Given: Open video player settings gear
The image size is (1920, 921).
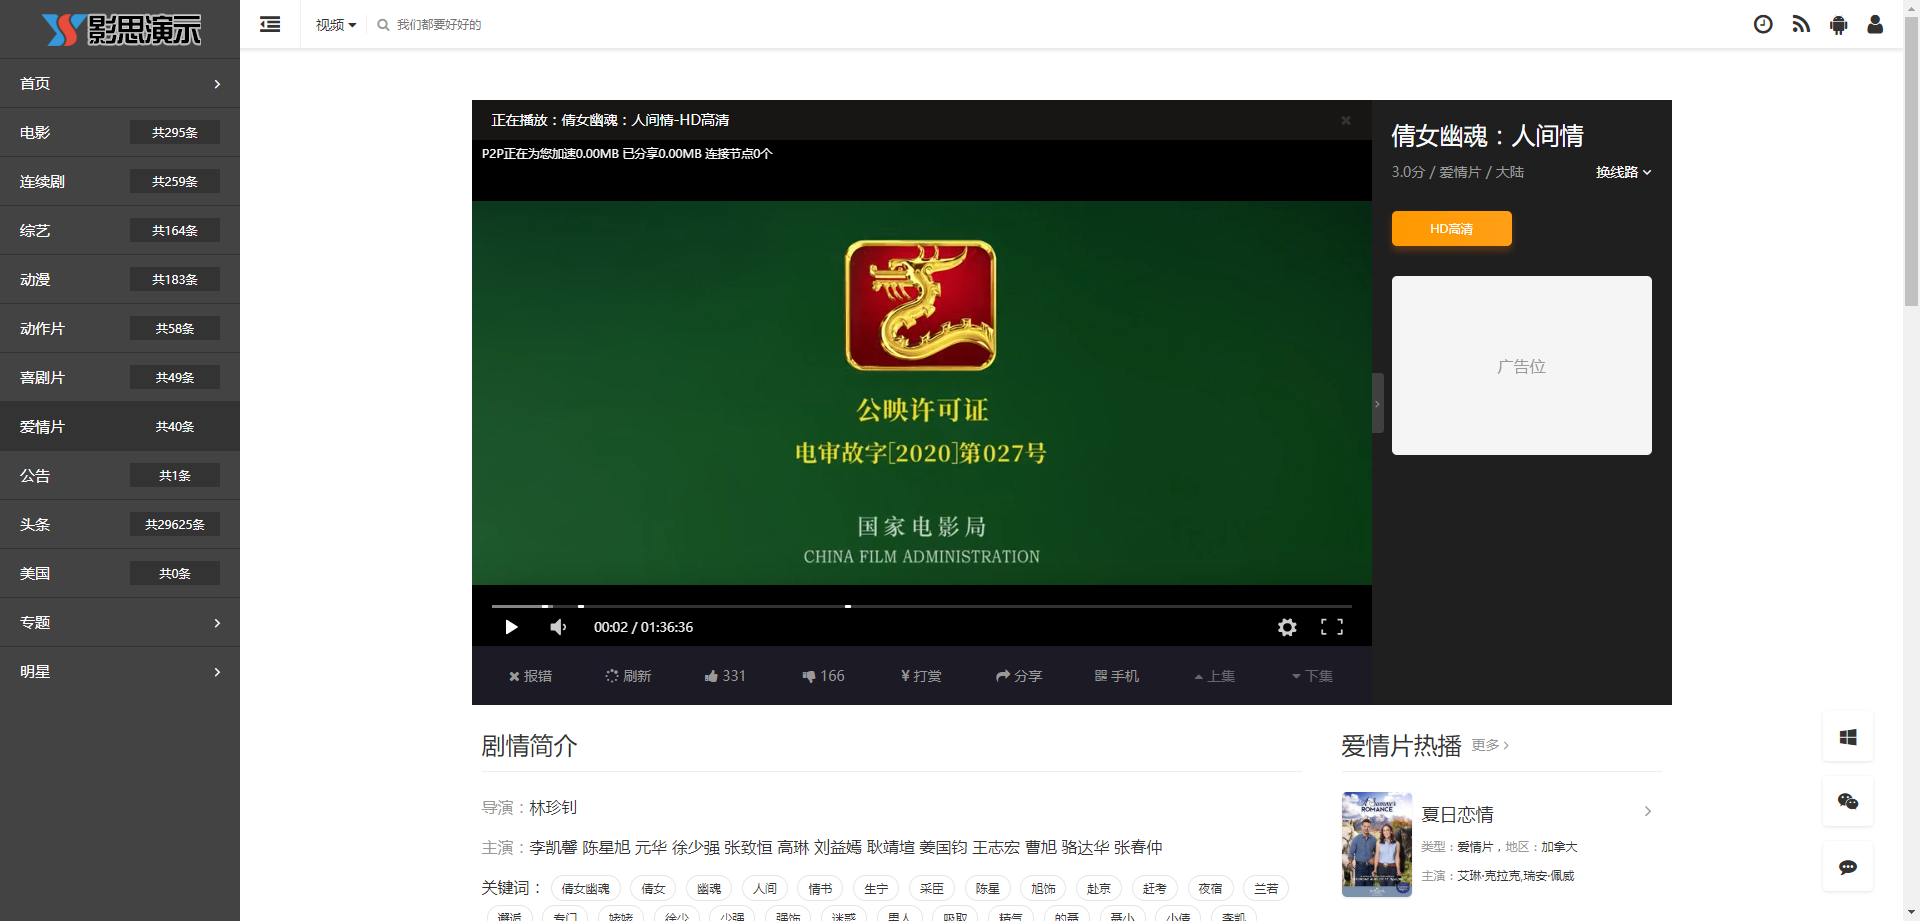Looking at the screenshot, I should click(x=1287, y=627).
